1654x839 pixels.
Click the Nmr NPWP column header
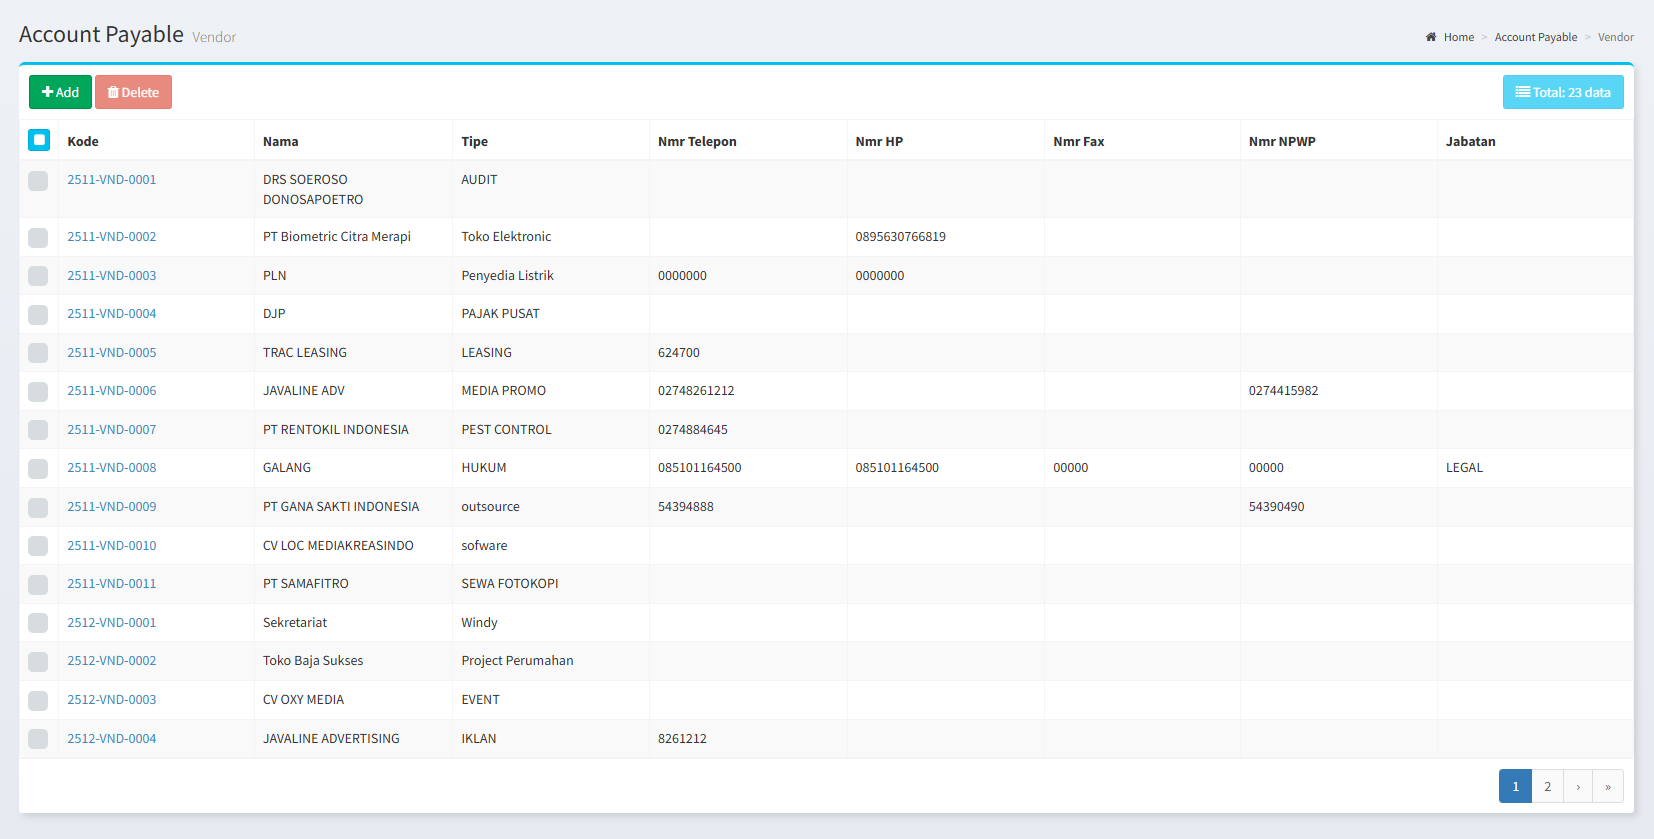(x=1282, y=141)
